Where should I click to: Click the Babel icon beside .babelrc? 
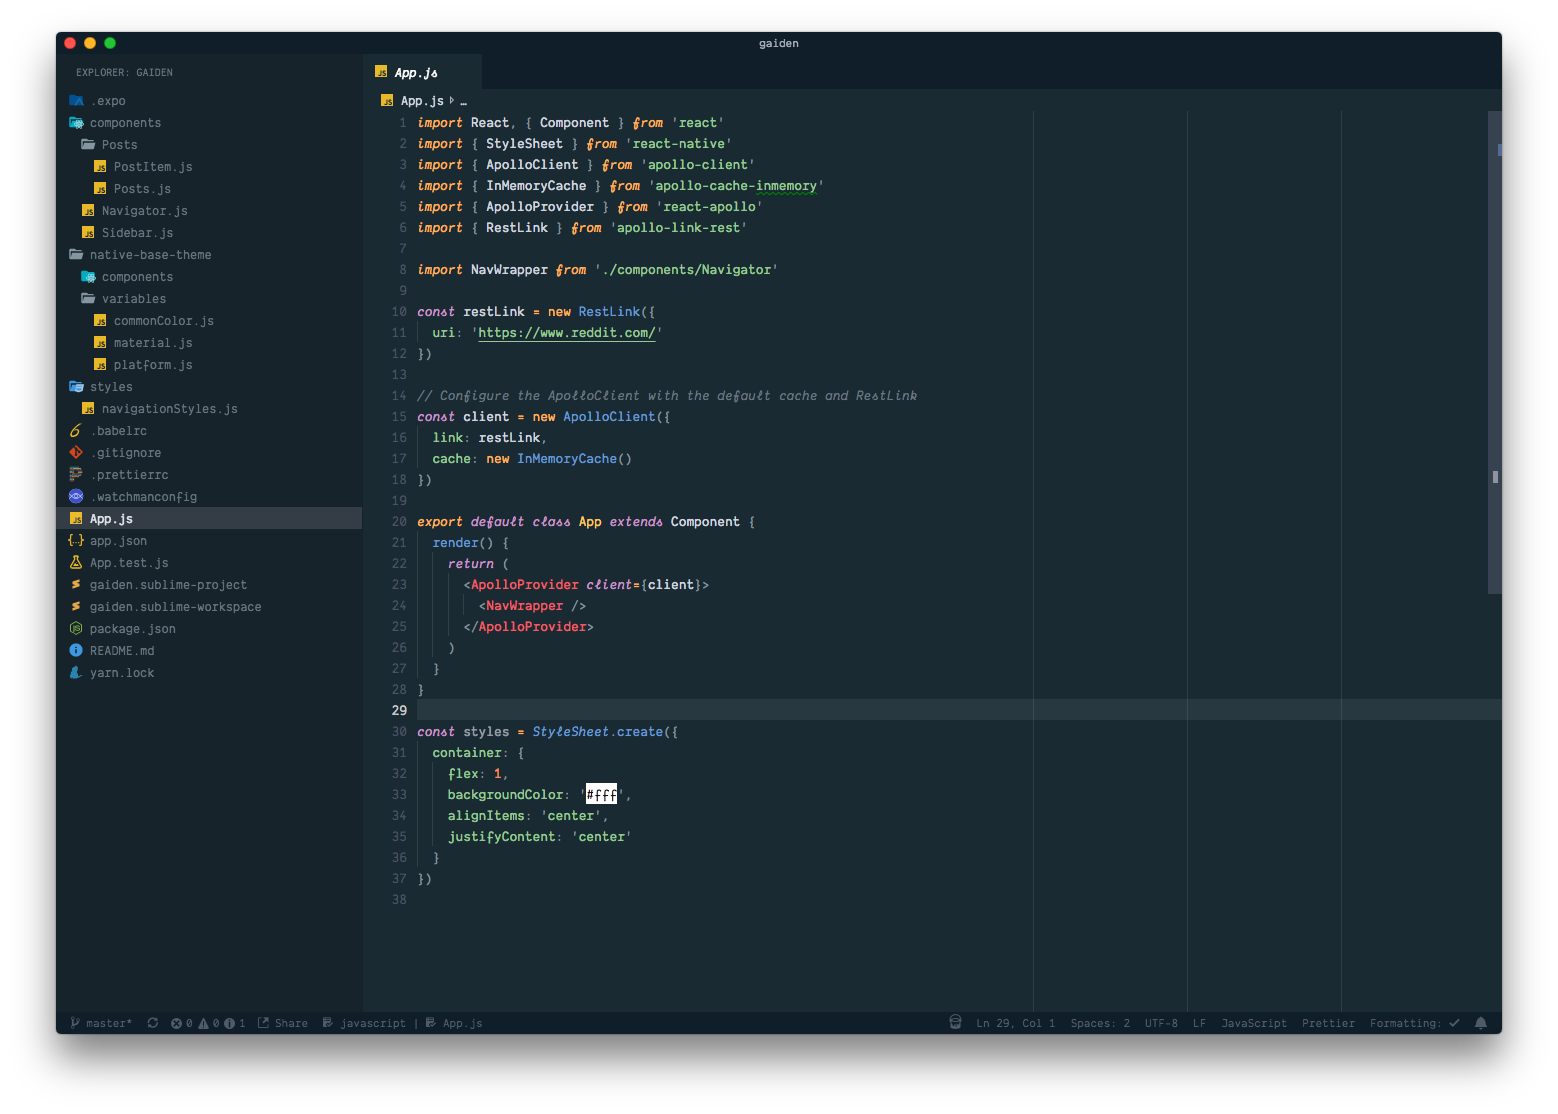click(x=76, y=430)
